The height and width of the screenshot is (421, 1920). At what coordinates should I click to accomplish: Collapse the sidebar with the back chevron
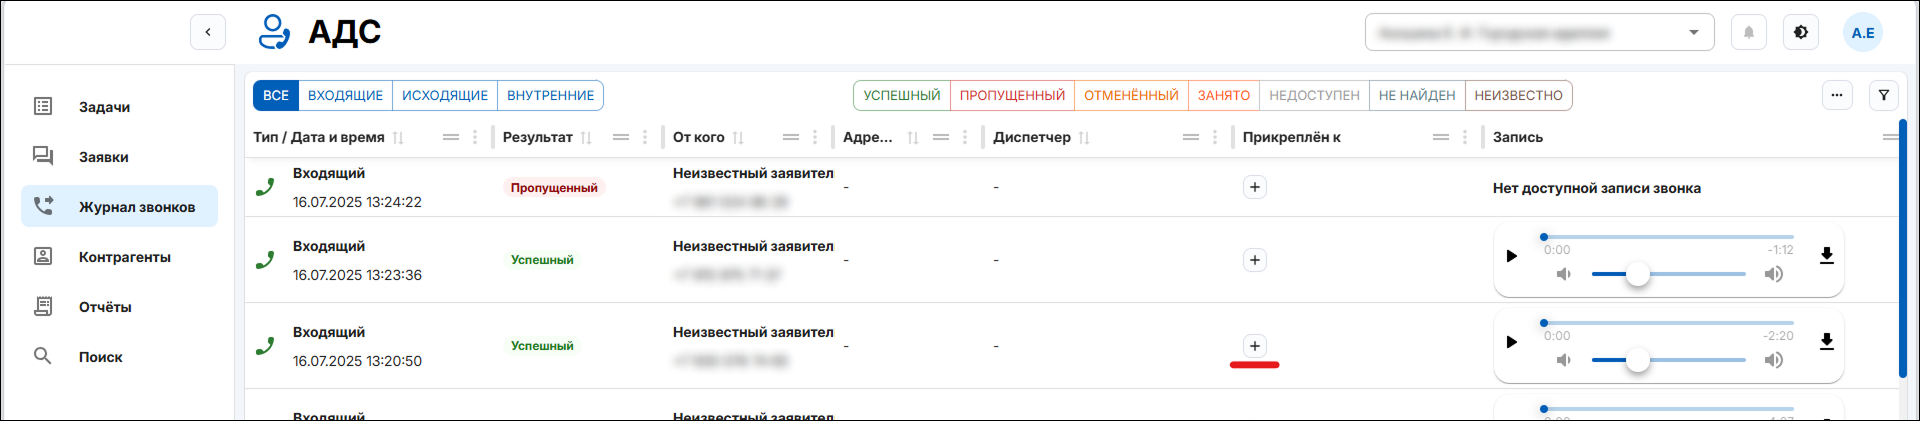click(208, 33)
